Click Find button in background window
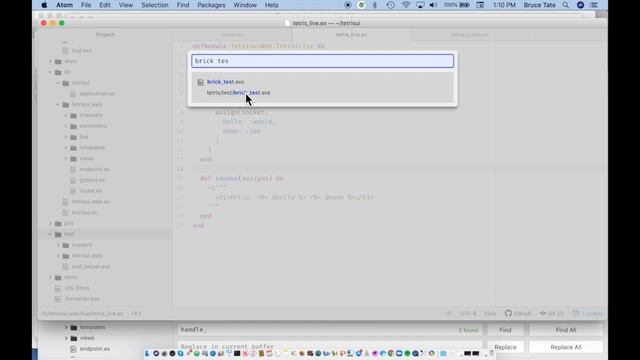The height and width of the screenshot is (360, 640). [x=505, y=330]
